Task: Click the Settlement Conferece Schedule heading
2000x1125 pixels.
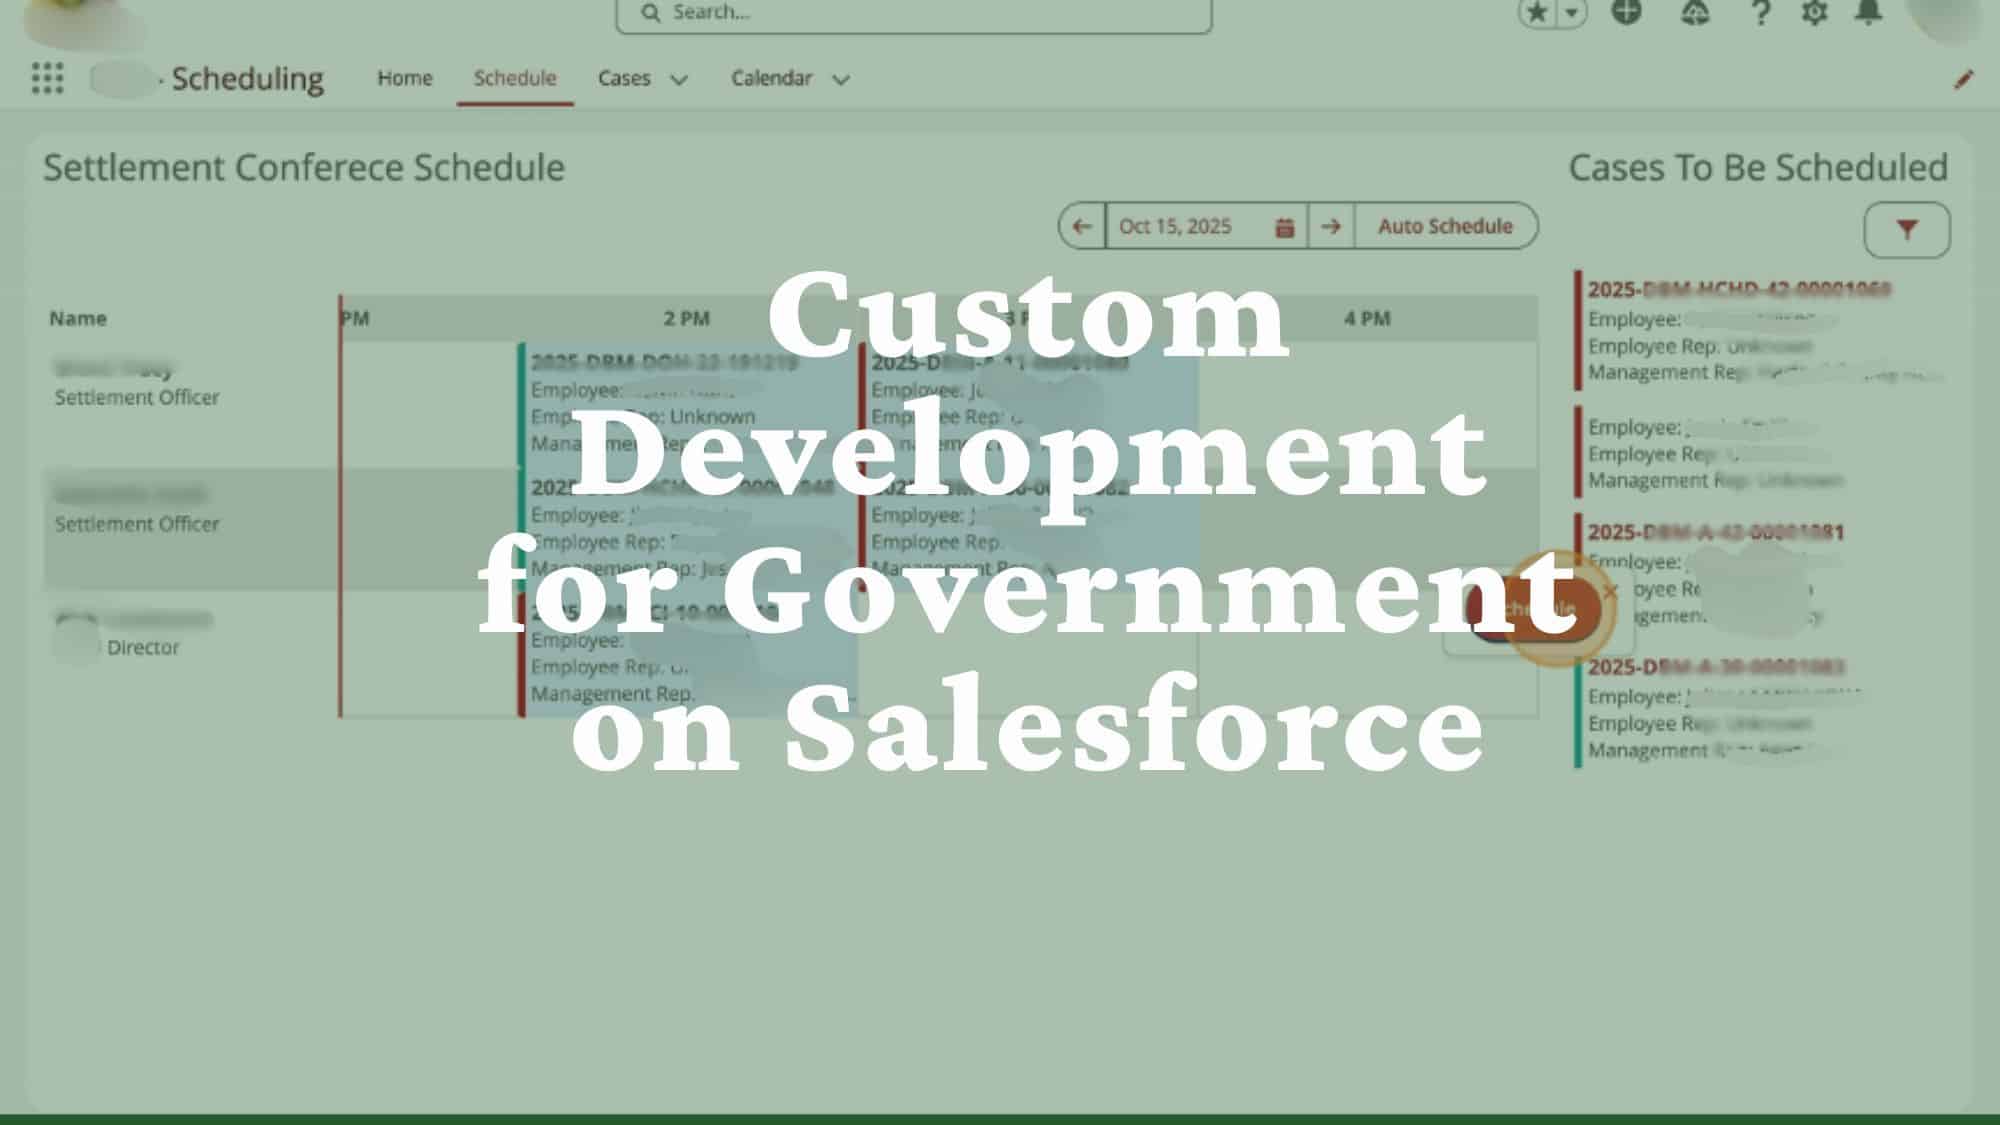Action: tap(304, 167)
